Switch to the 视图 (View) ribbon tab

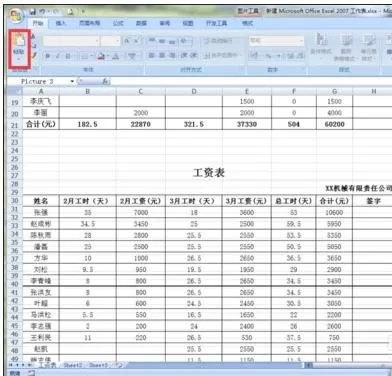click(x=188, y=23)
